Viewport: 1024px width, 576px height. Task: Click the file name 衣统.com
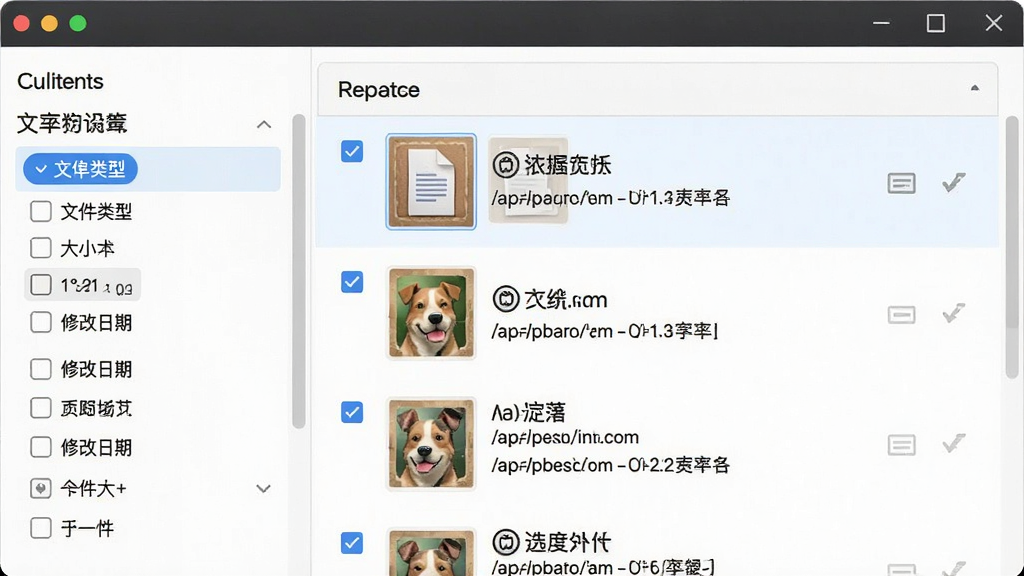click(566, 300)
